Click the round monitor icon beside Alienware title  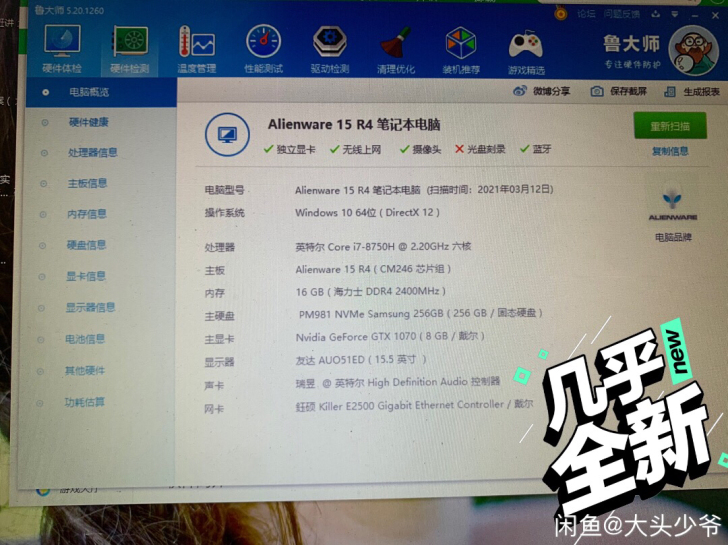coord(227,135)
